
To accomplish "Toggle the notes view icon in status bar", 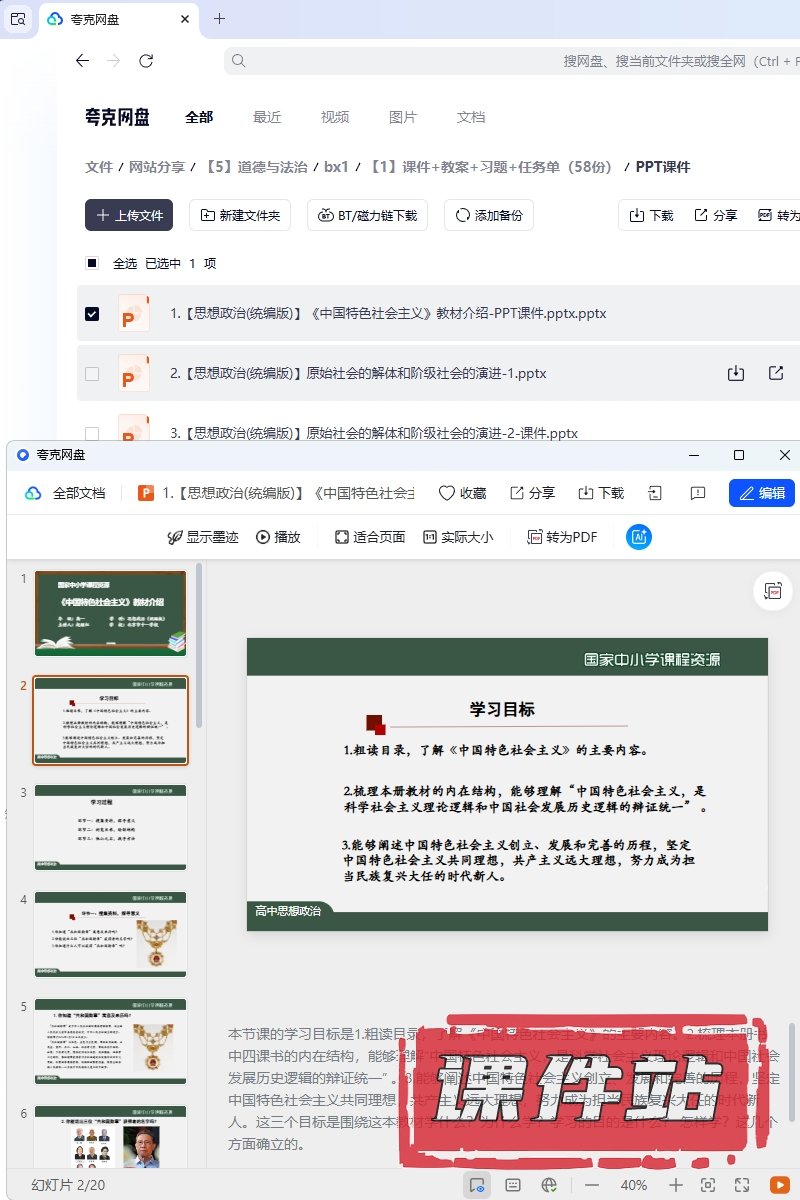I will 513,1185.
